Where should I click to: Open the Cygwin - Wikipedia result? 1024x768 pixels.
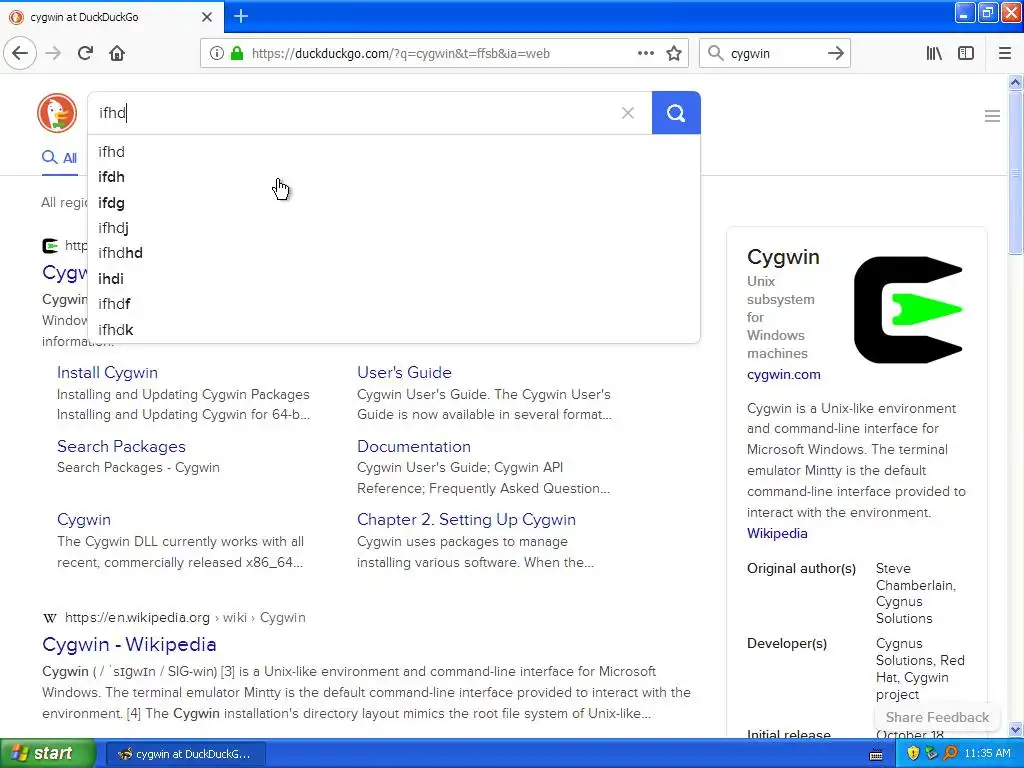pyautogui.click(x=129, y=645)
